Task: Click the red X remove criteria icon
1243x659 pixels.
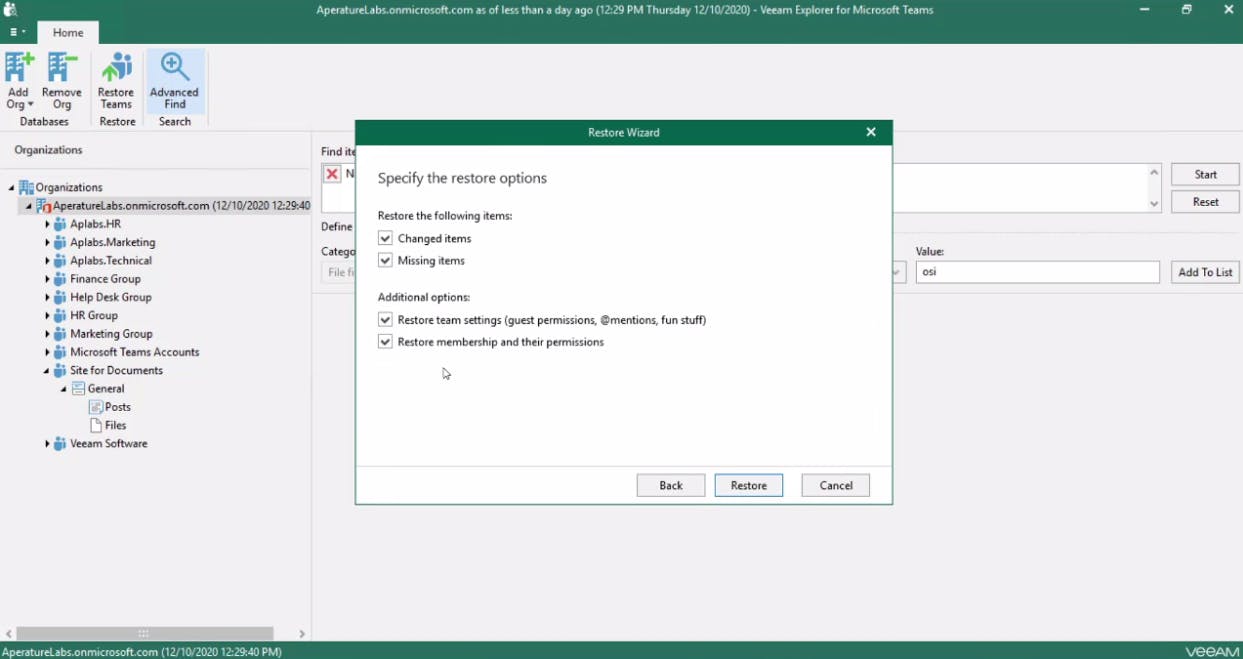Action: [332, 174]
